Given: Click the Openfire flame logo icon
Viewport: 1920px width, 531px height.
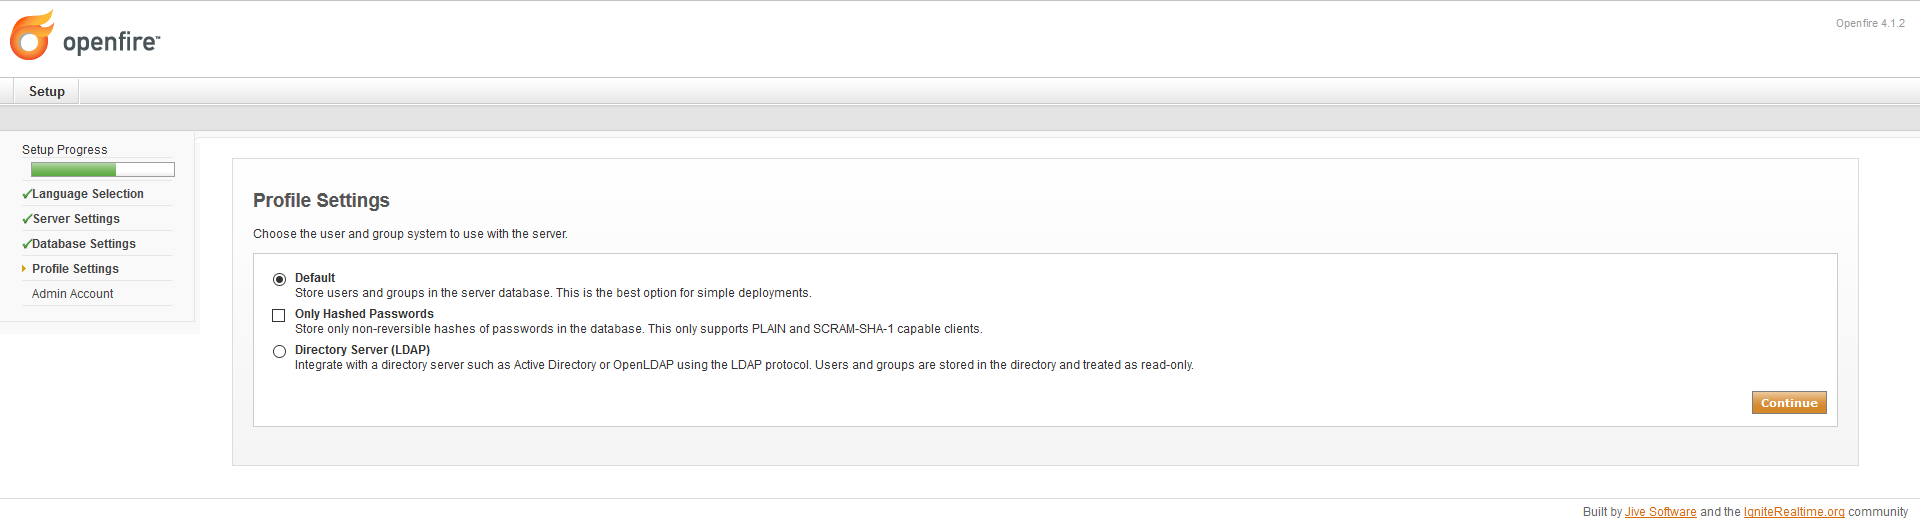Looking at the screenshot, I should tap(31, 36).
